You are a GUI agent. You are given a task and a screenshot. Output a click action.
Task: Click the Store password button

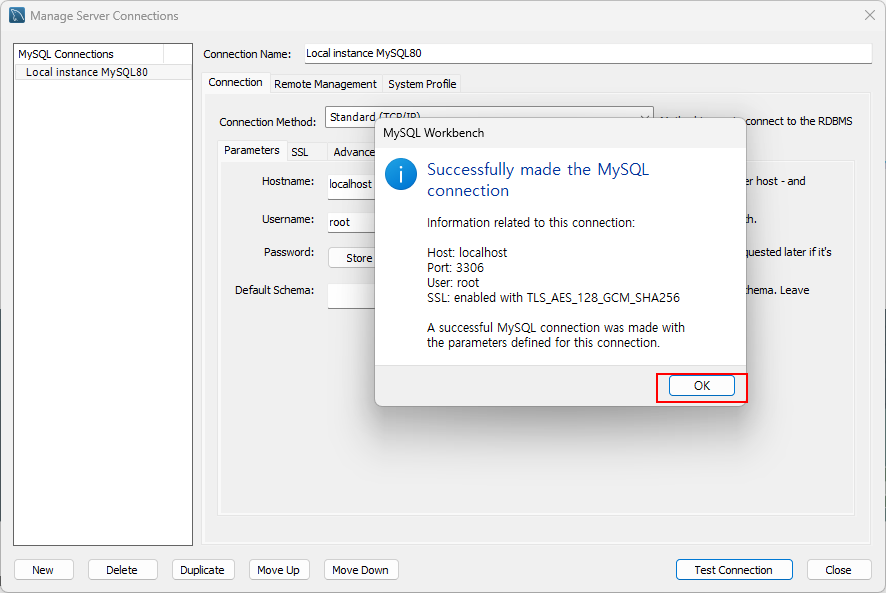[352, 258]
